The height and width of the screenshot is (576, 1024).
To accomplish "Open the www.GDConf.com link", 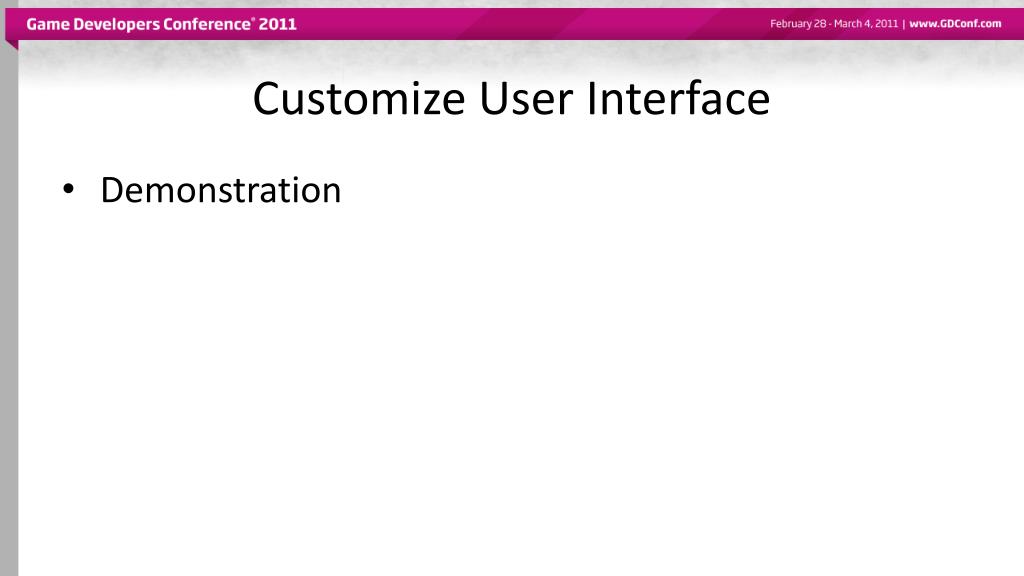I will coord(955,24).
